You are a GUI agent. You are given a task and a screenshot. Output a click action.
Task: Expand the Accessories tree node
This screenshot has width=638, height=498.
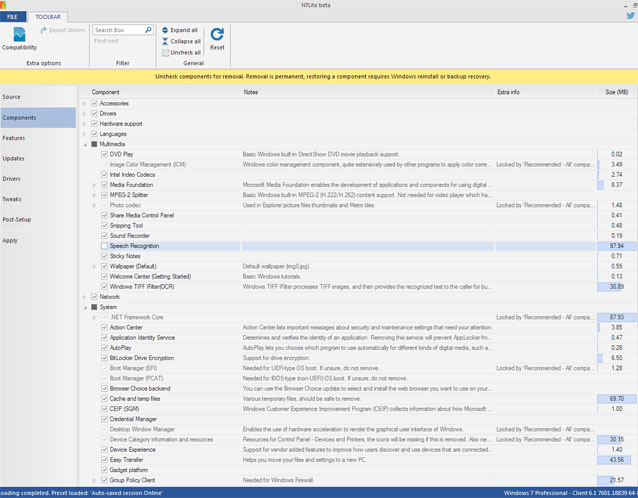click(84, 103)
